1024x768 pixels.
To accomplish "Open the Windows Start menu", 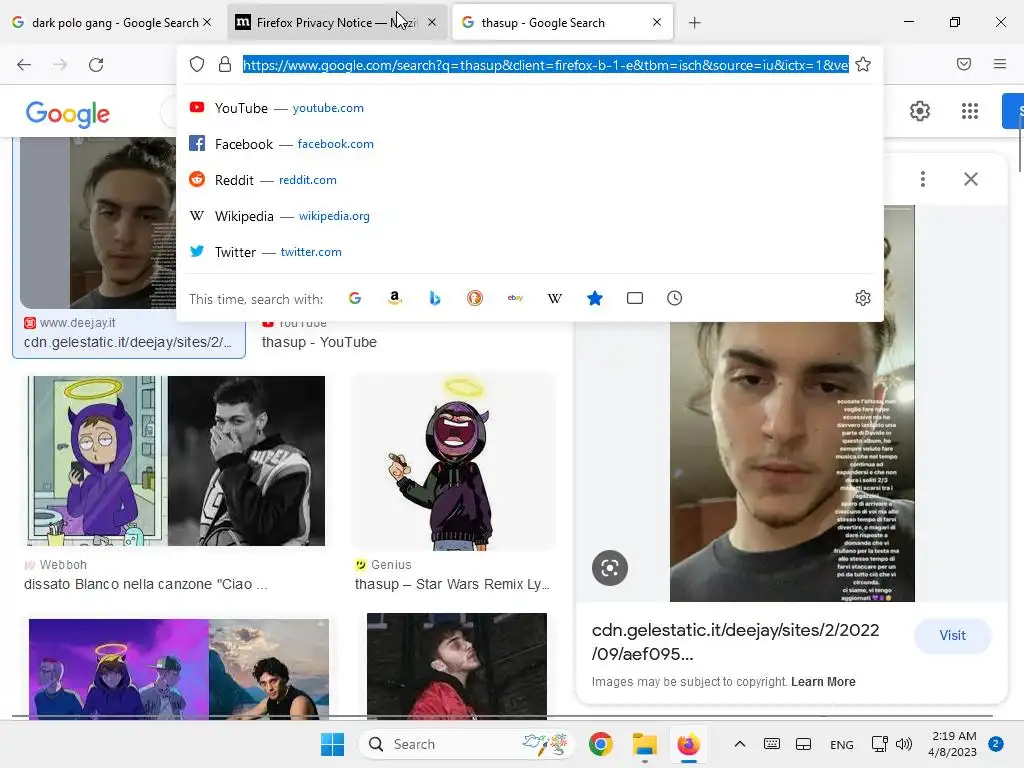I will click(332, 744).
